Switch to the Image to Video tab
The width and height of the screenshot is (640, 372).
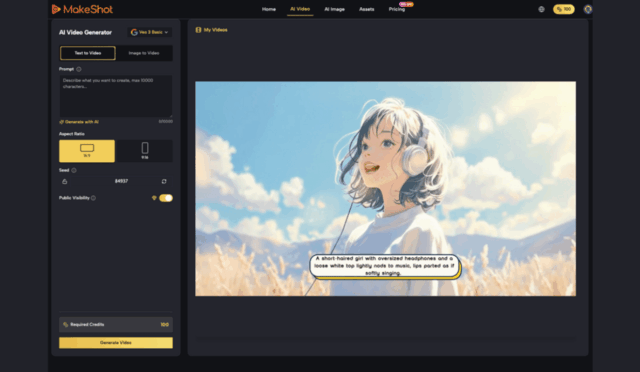pyautogui.click(x=144, y=53)
